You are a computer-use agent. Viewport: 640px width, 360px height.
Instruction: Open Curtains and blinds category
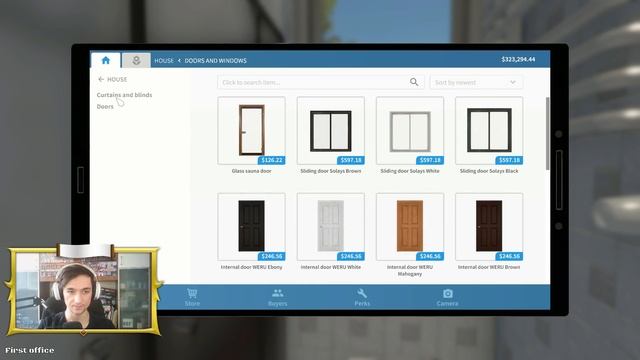[124, 95]
